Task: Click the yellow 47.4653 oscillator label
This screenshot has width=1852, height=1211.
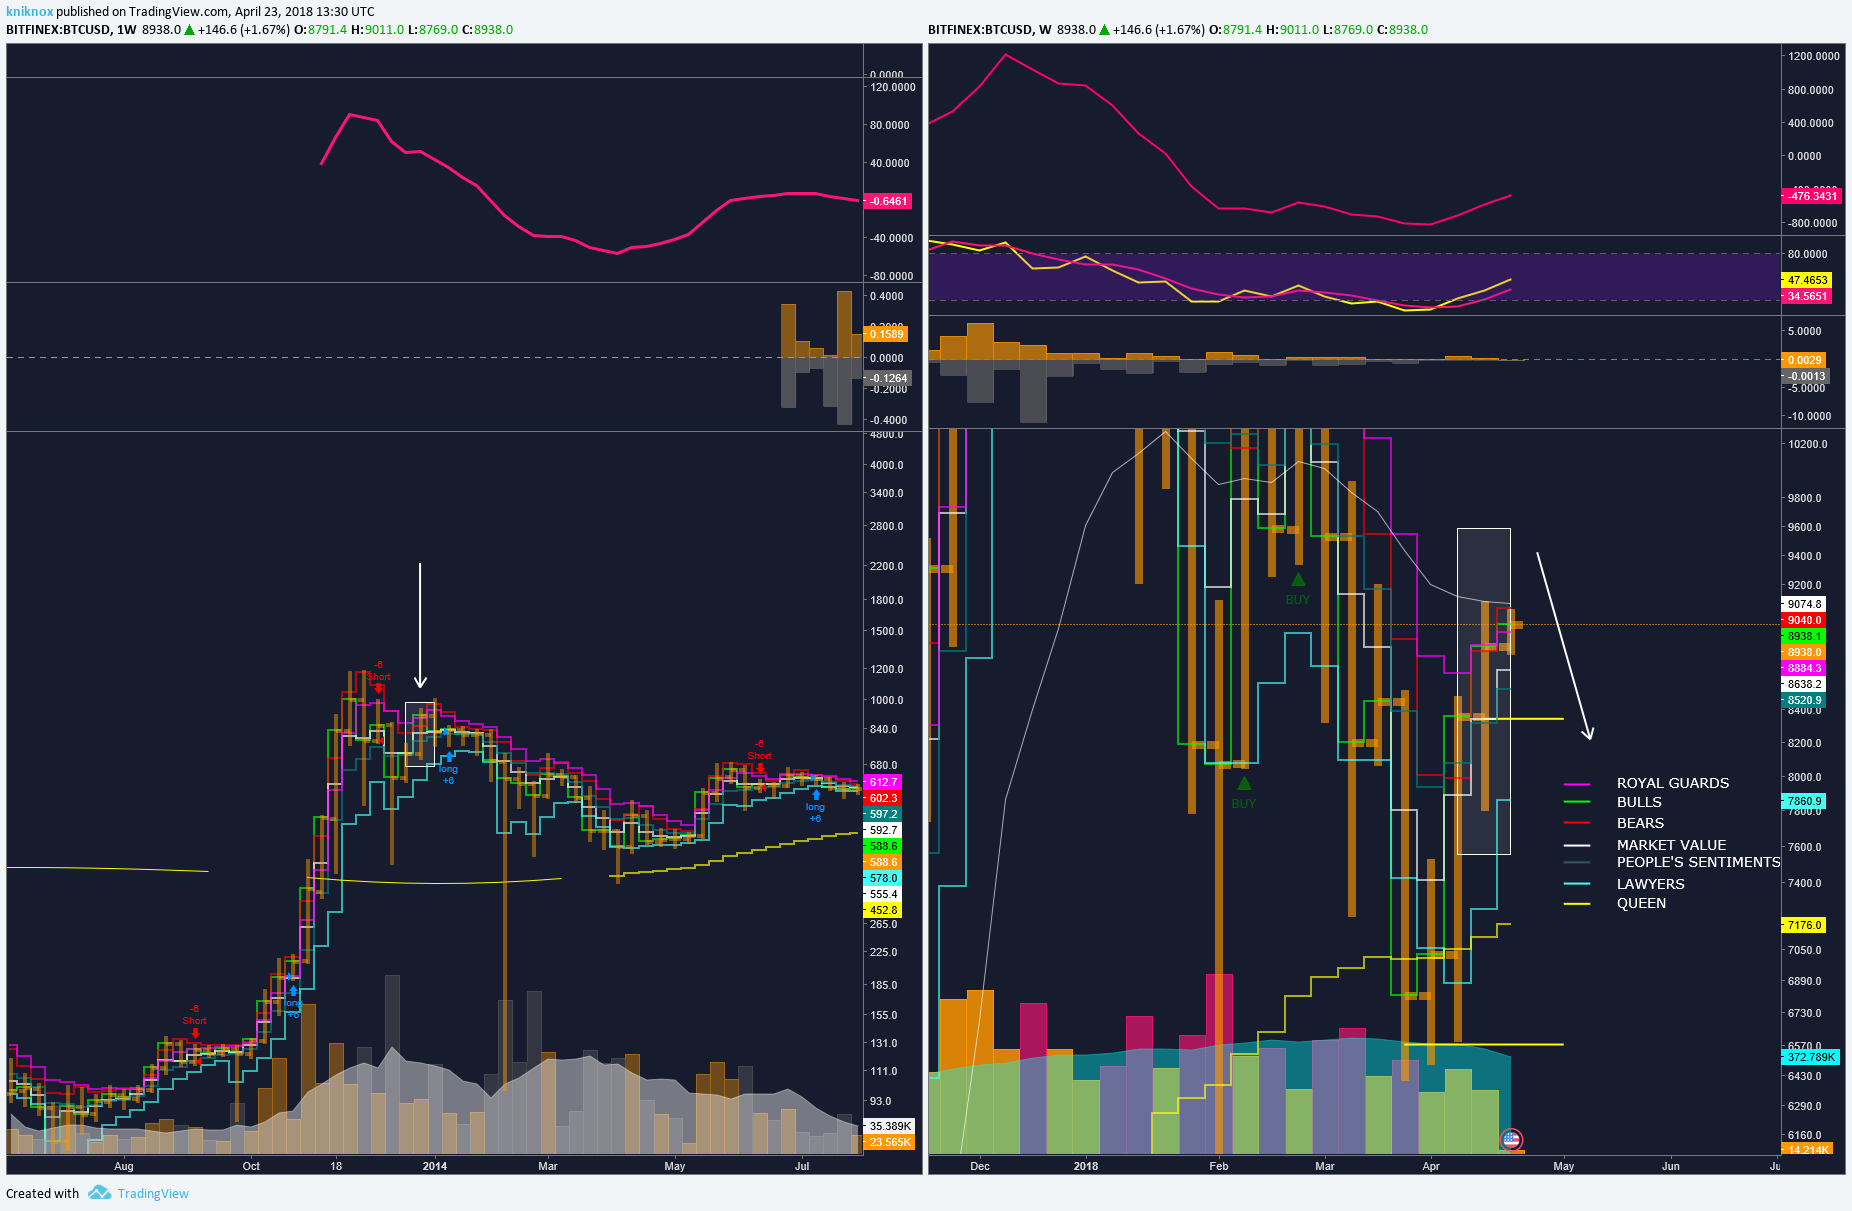Action: tap(1807, 280)
